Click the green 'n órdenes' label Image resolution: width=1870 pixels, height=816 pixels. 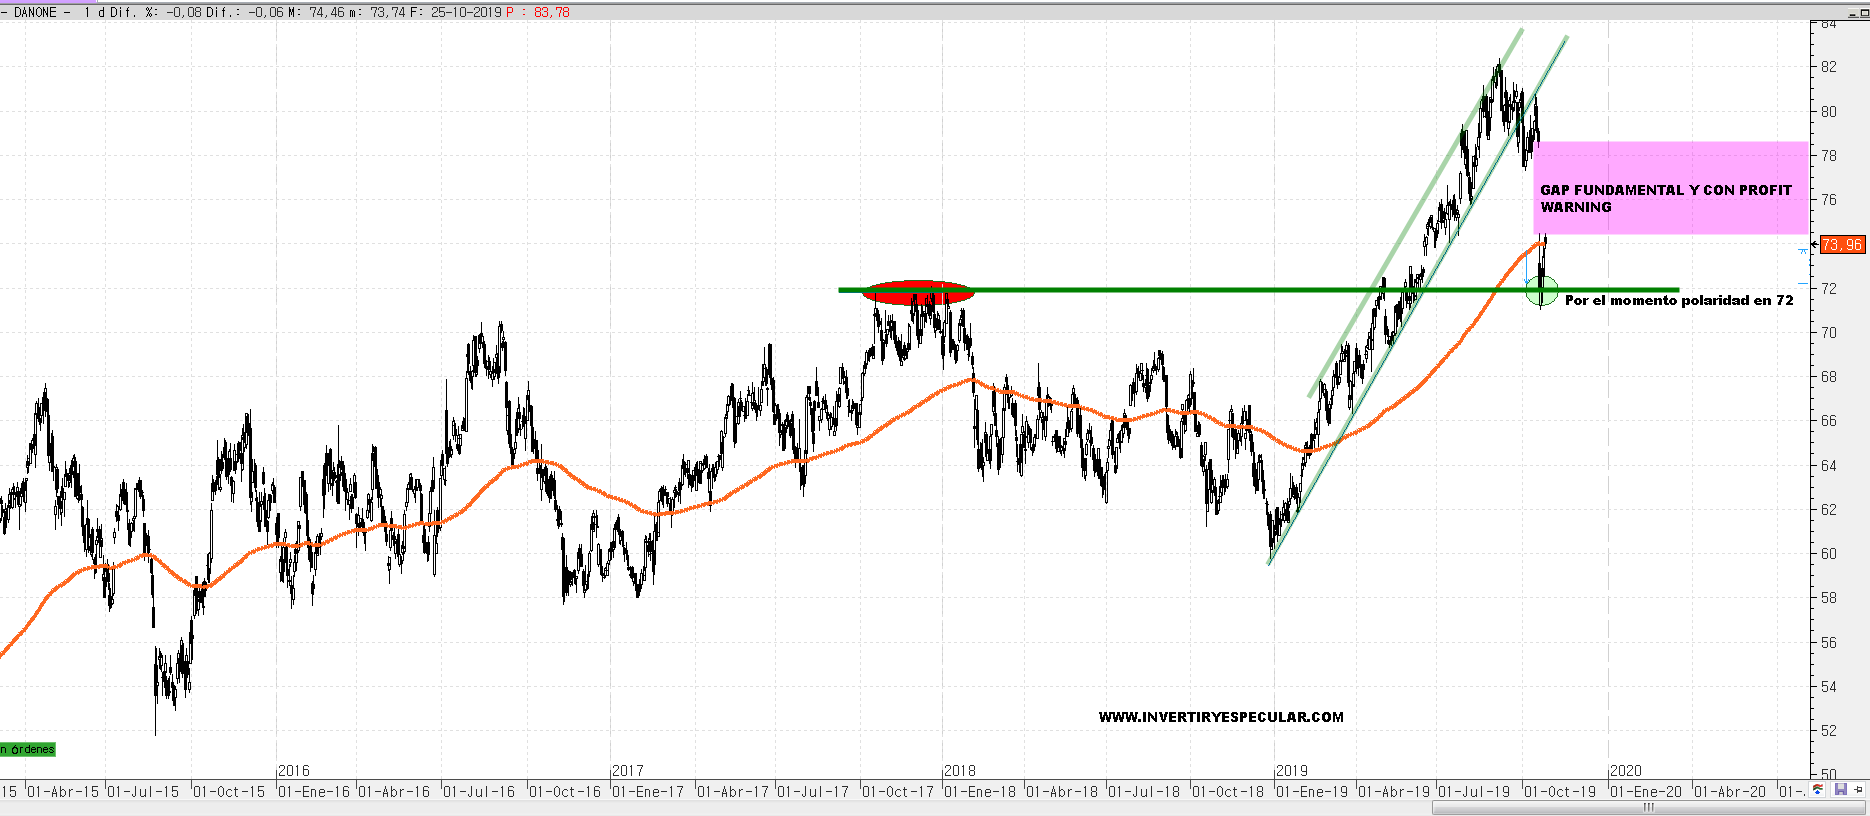coord(28,750)
